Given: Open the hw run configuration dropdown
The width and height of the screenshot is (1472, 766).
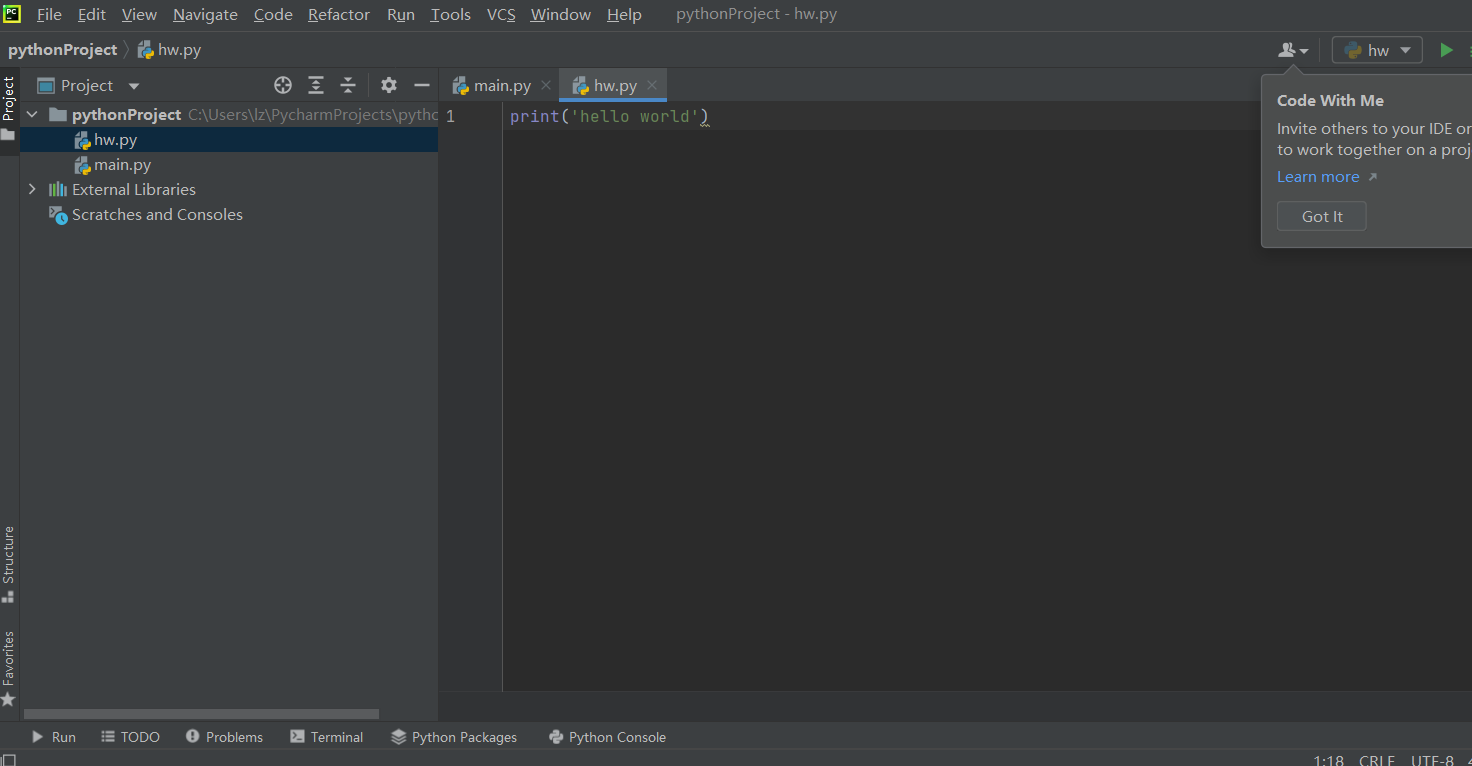Looking at the screenshot, I should point(1377,50).
